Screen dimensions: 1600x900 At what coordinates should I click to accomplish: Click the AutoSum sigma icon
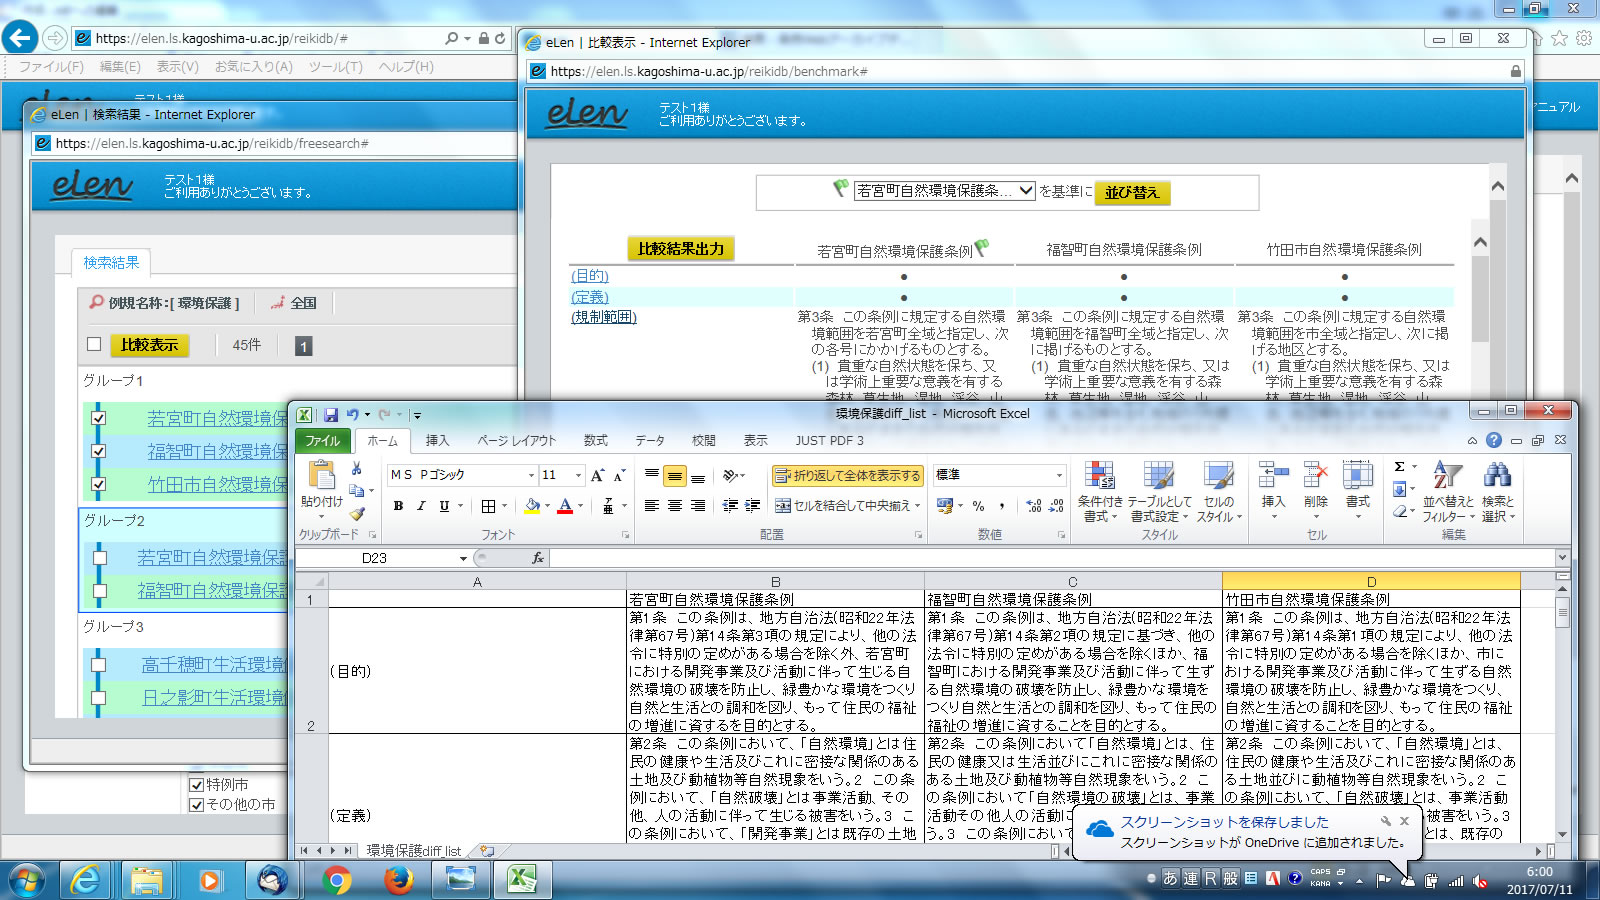click(1400, 467)
